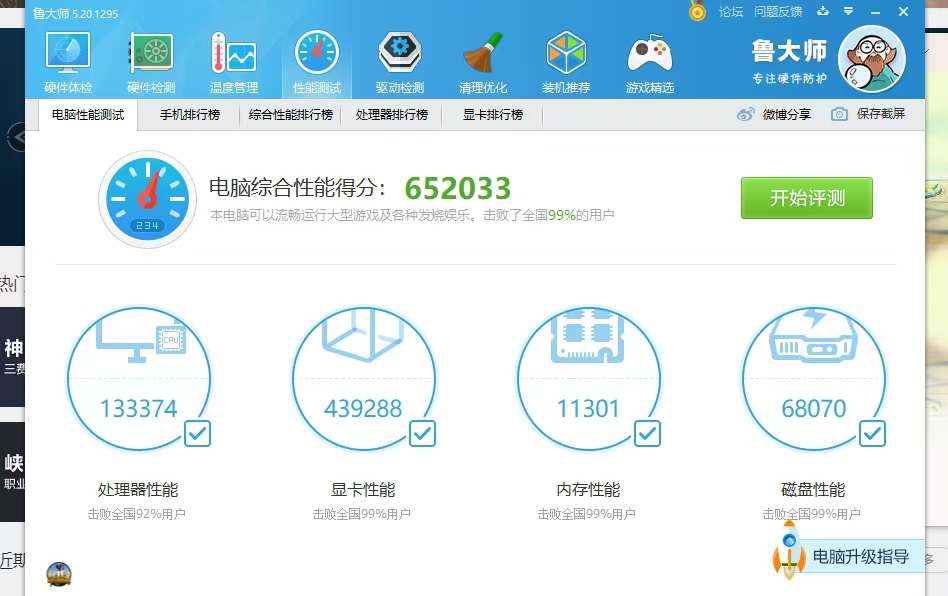Click the overall score 652033
Screen dimensions: 948x596
(458, 188)
